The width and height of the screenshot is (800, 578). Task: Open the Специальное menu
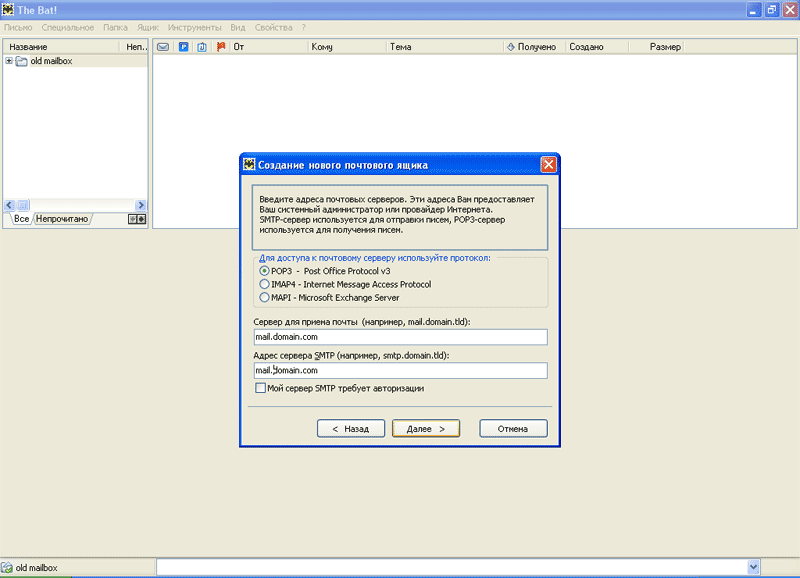click(x=68, y=28)
